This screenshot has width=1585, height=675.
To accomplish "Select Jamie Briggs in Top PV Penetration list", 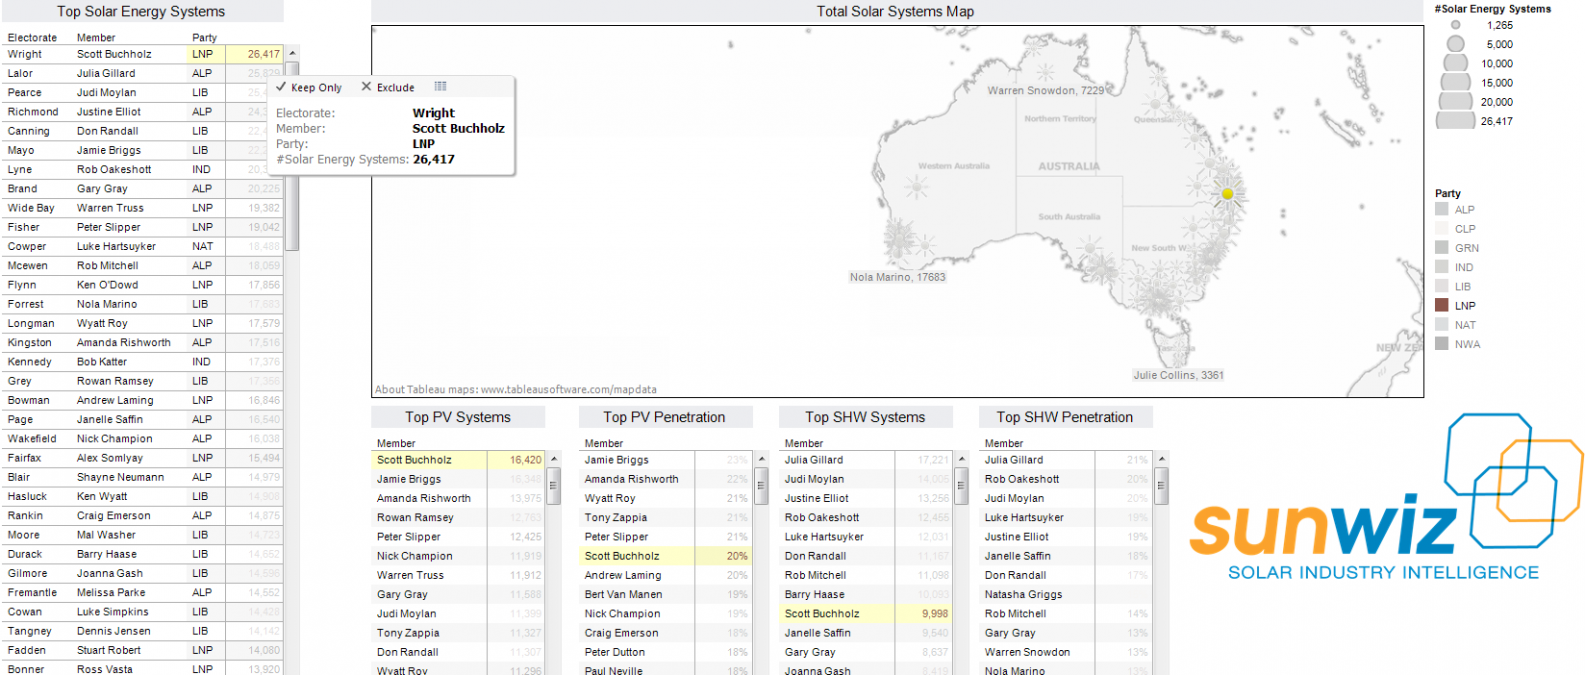I will click(616, 460).
